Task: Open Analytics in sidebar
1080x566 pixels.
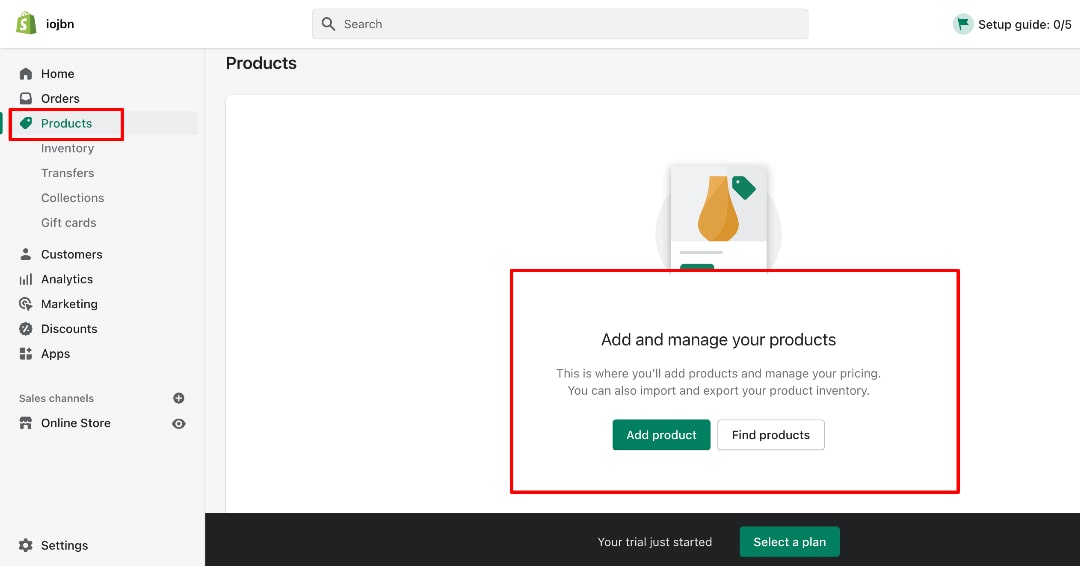Action: tap(67, 279)
